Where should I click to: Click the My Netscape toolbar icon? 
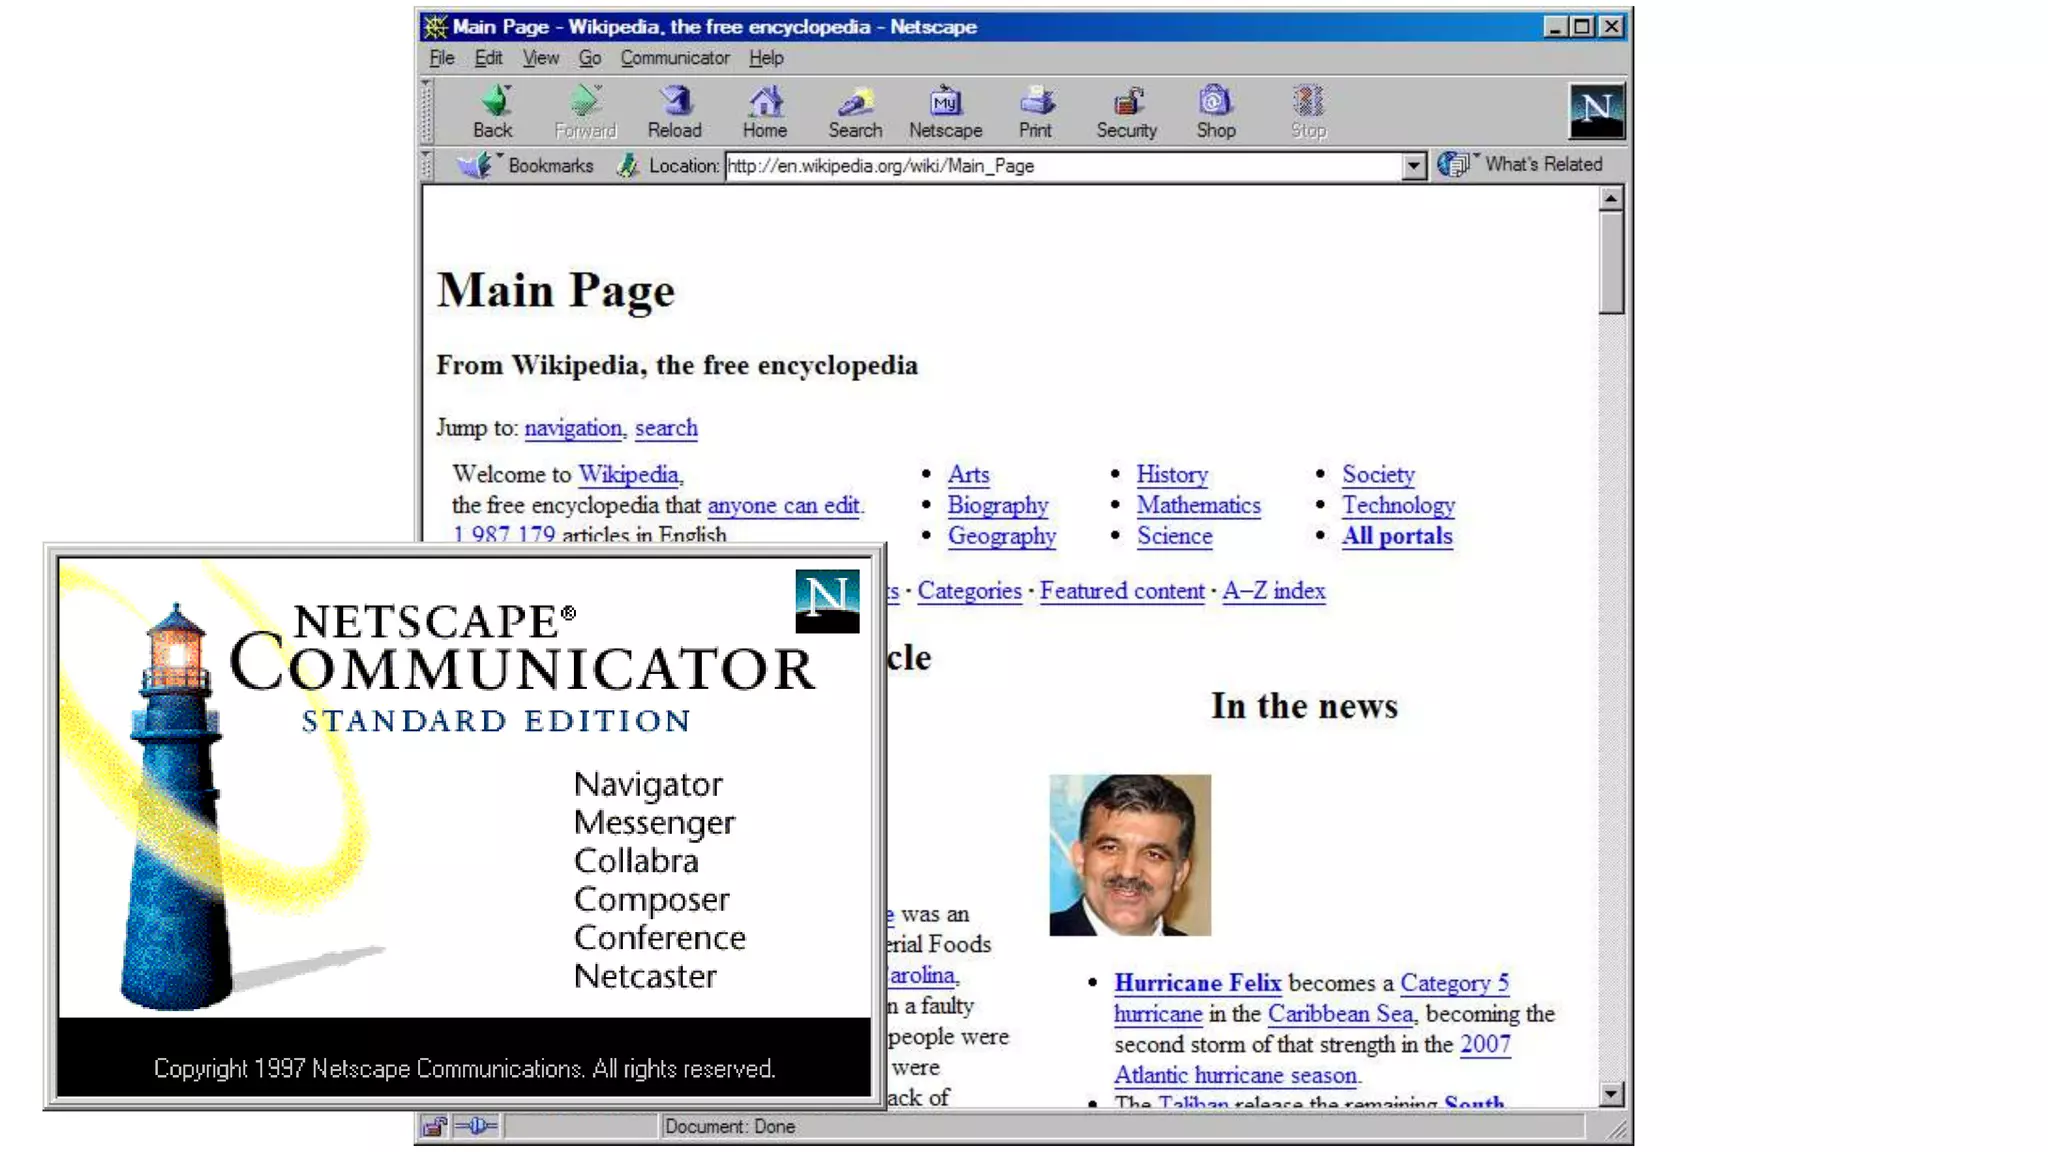(945, 102)
